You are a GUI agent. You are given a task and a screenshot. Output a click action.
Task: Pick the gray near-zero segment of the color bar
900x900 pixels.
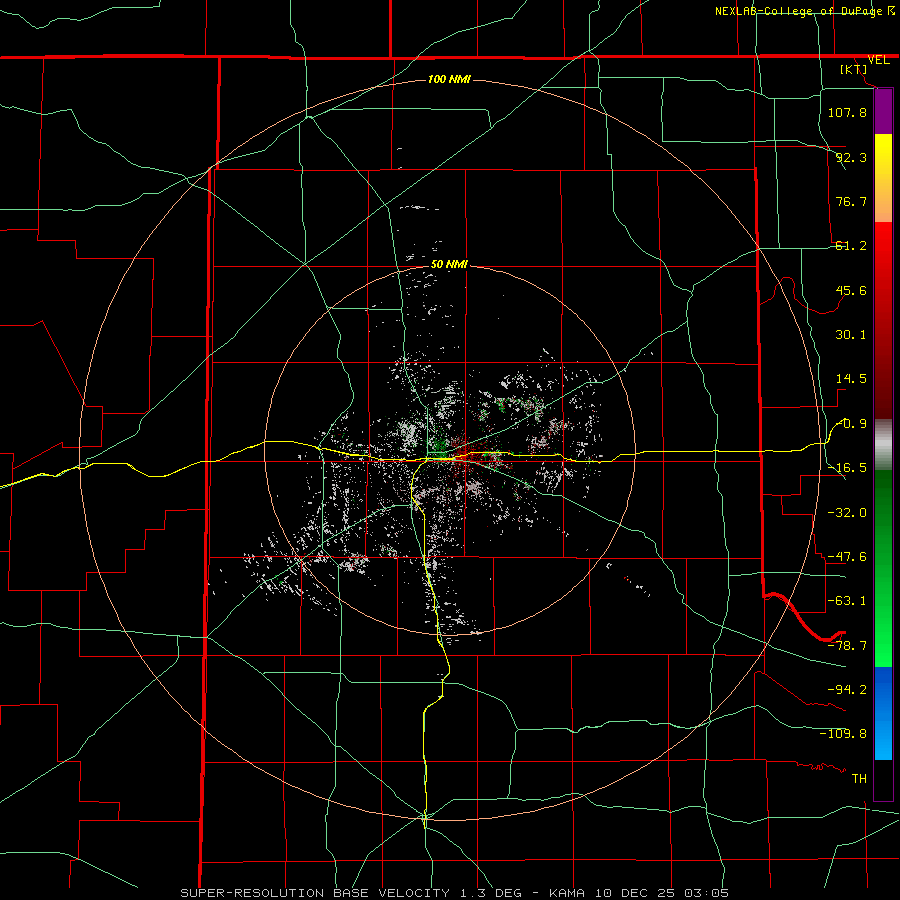[883, 444]
